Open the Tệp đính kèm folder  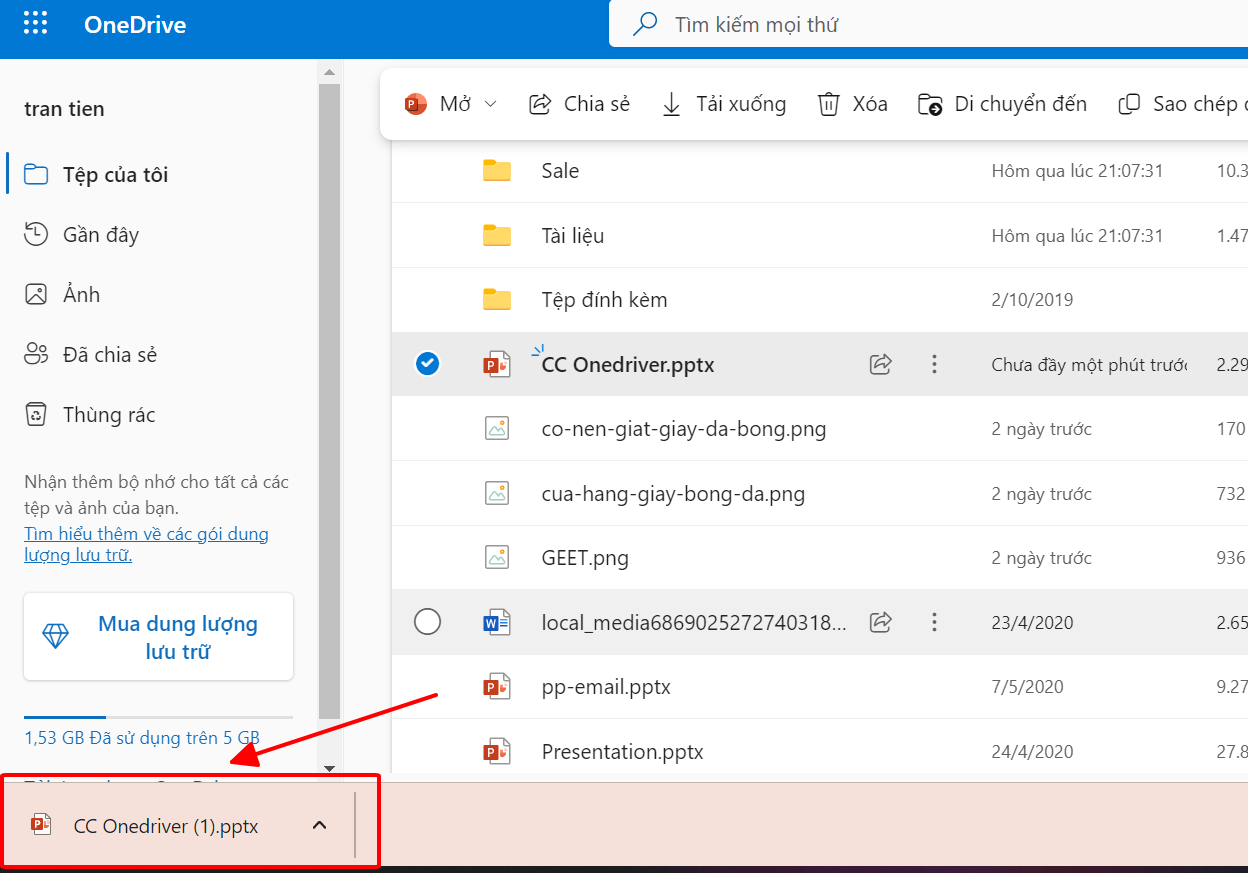coord(604,300)
